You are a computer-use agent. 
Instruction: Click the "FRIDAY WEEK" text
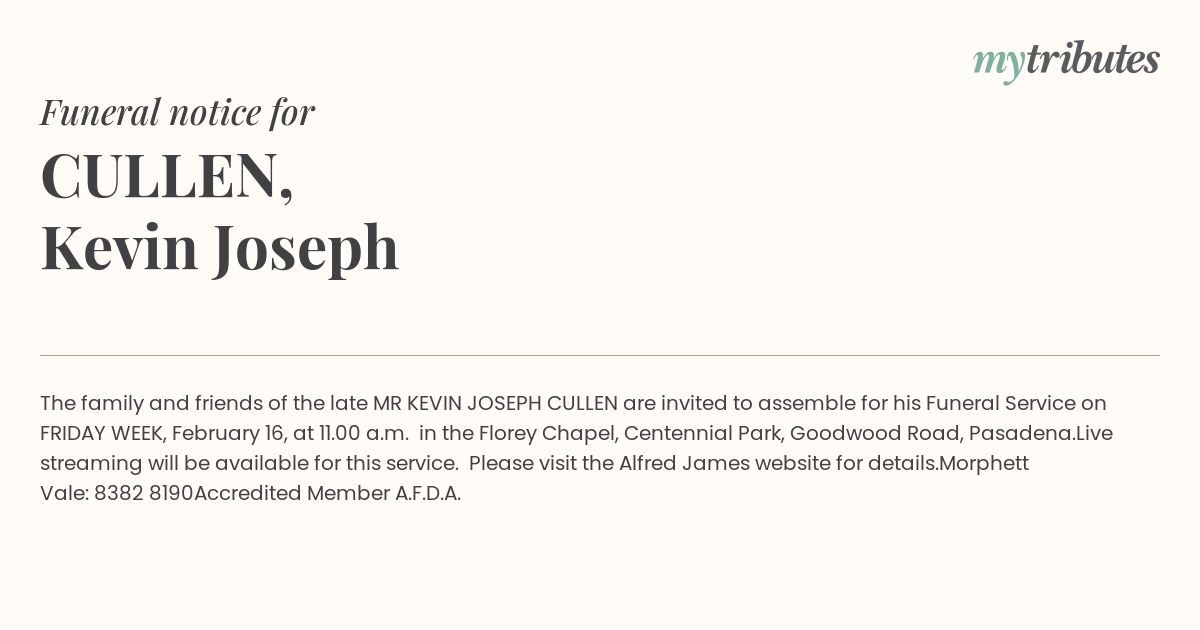point(102,434)
